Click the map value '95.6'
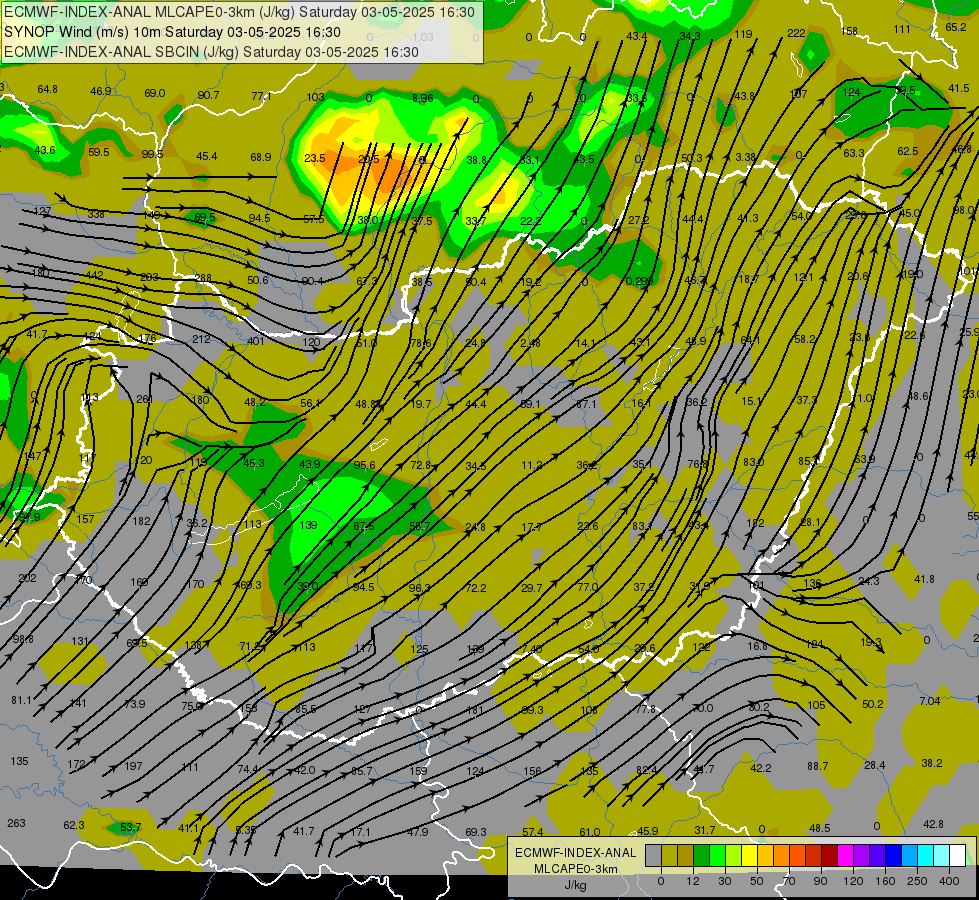The width and height of the screenshot is (979, 900). tap(365, 465)
